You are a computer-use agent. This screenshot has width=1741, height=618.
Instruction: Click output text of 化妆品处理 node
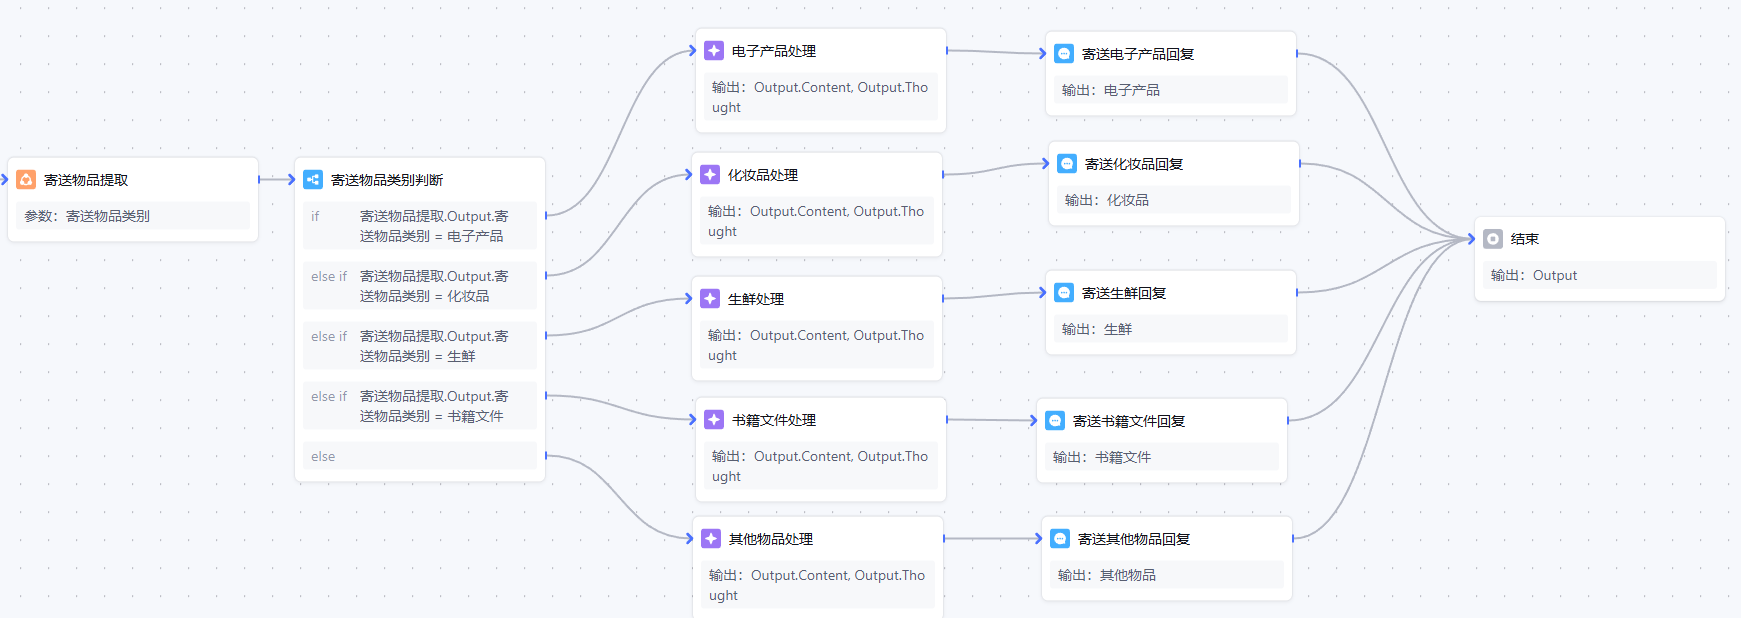point(817,221)
